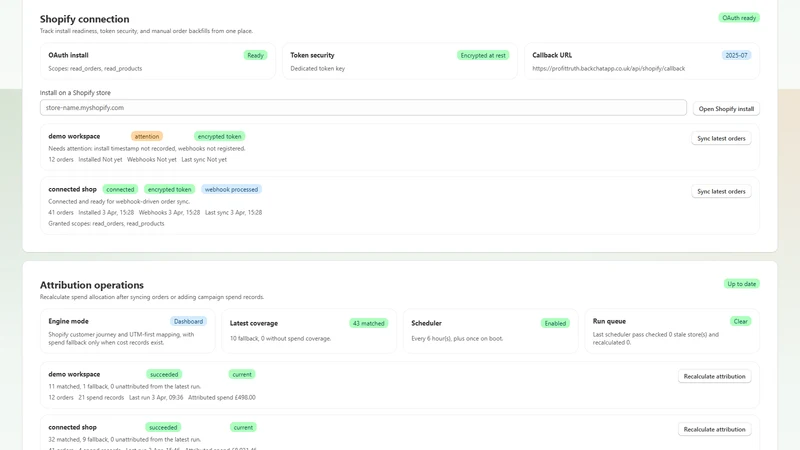Click the connected badge on connected shop
The height and width of the screenshot is (450, 800).
tap(120, 189)
